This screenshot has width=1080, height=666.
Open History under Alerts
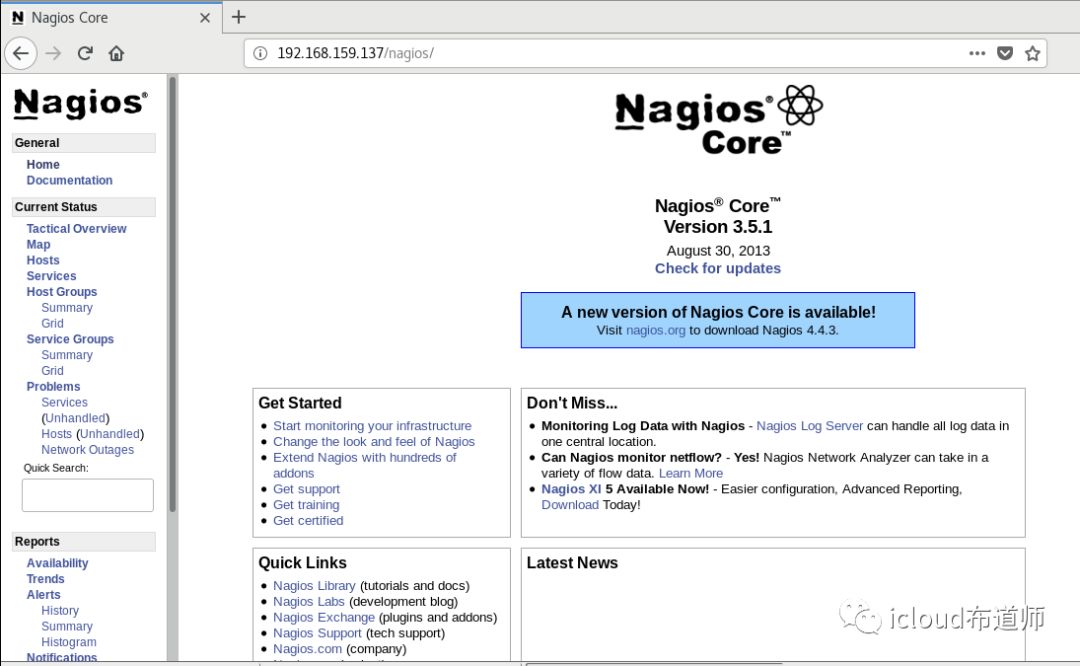(60, 611)
